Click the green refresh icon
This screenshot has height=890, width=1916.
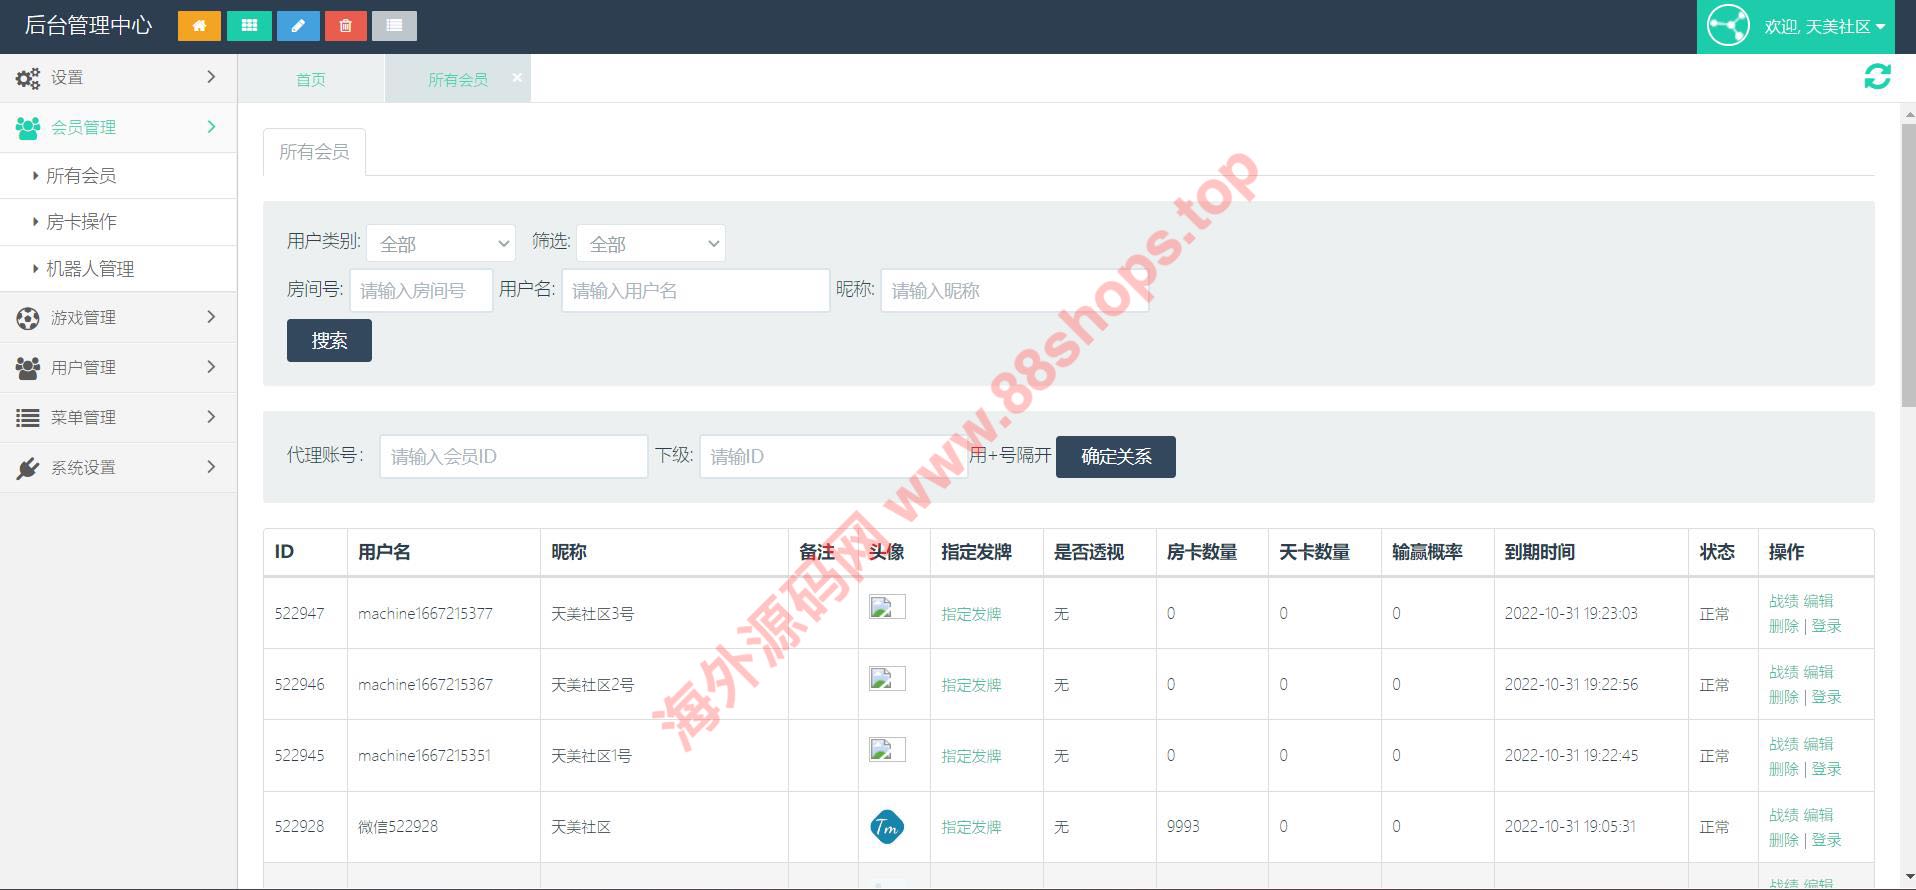[1877, 77]
